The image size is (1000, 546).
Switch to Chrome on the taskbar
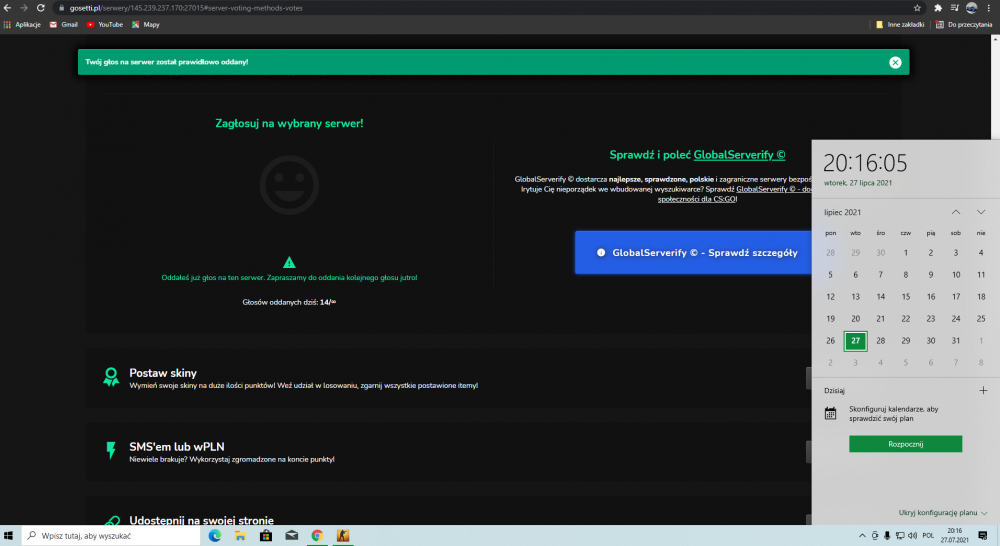tap(317, 536)
